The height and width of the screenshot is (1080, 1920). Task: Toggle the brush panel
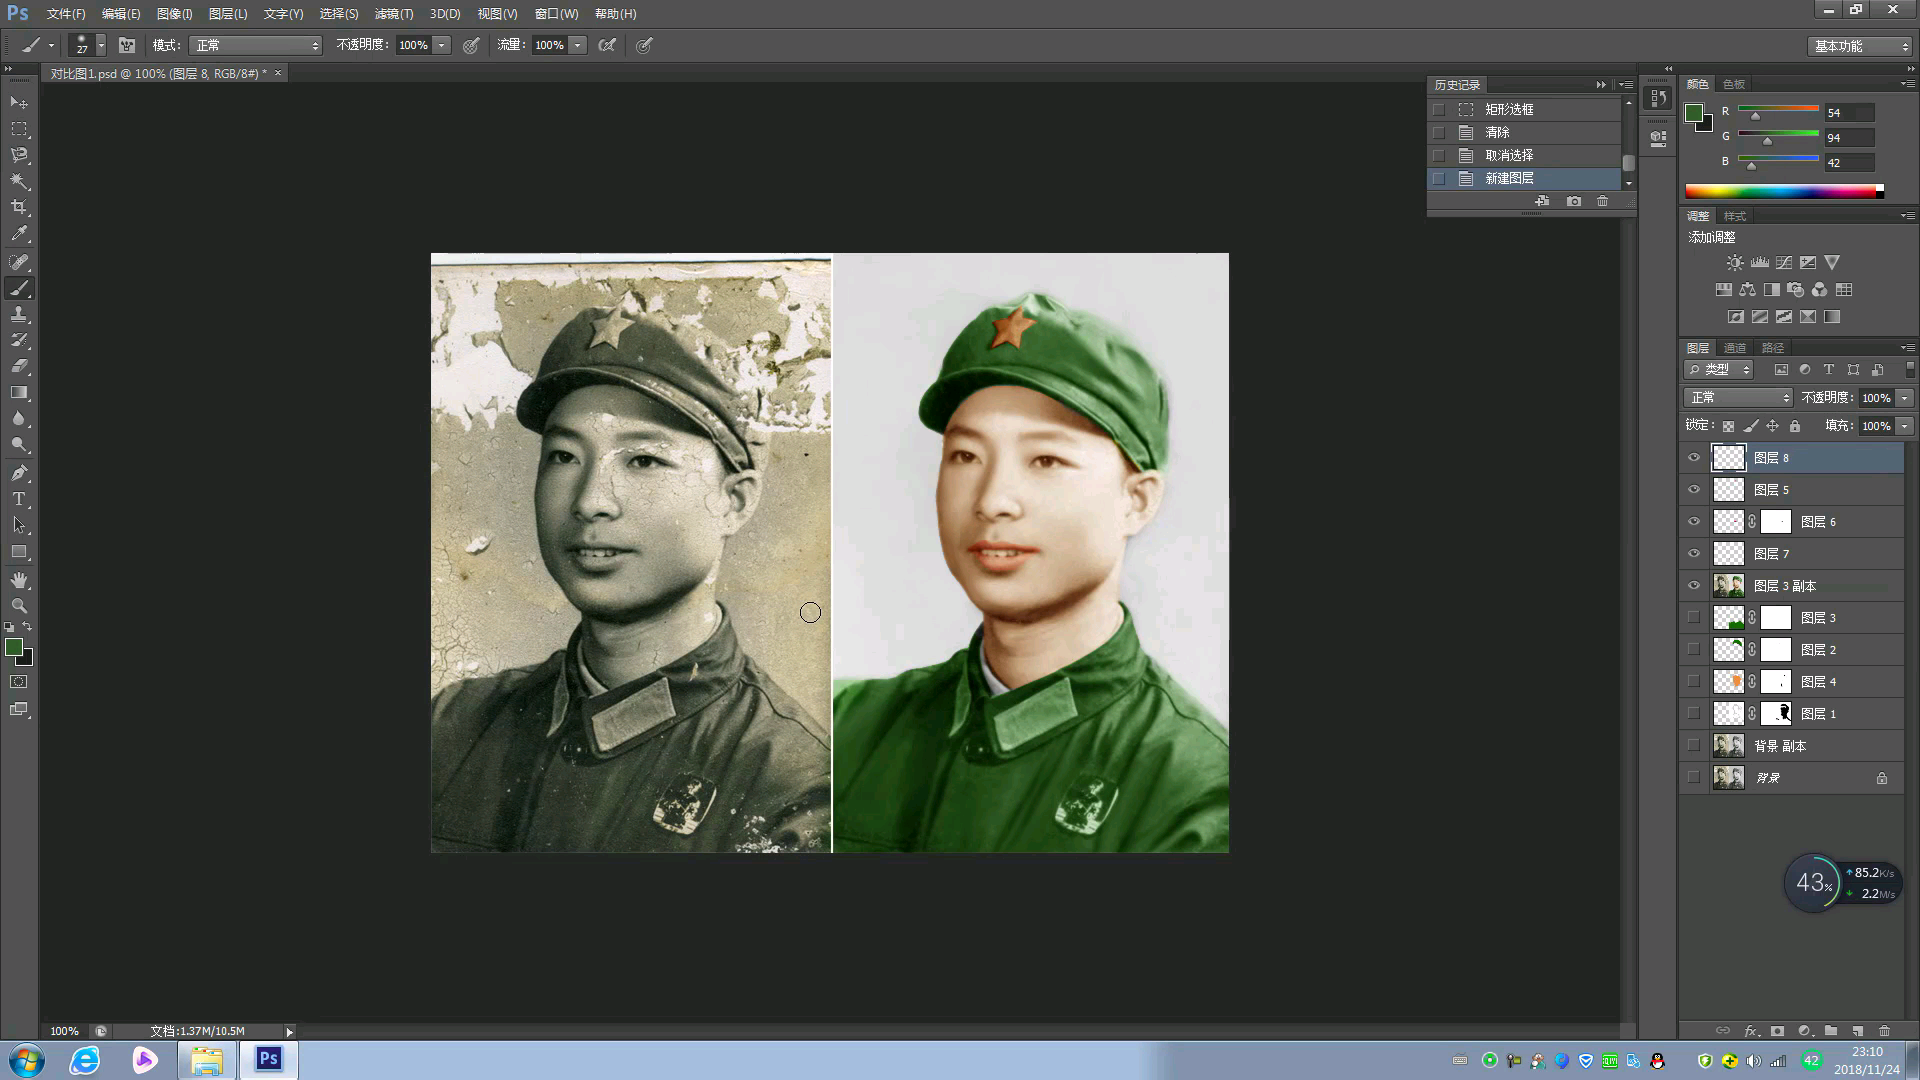click(127, 45)
